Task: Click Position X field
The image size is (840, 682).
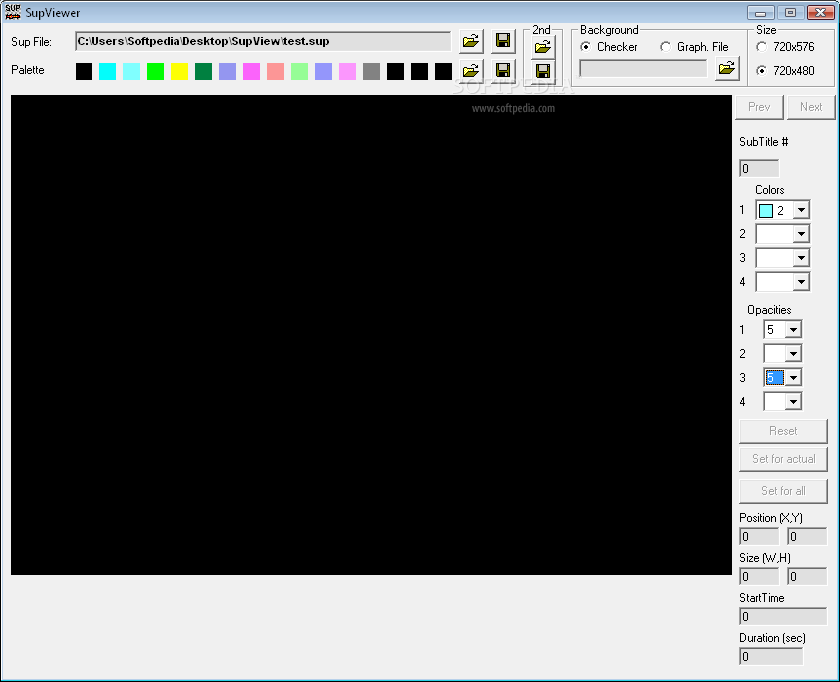Action: point(759,537)
